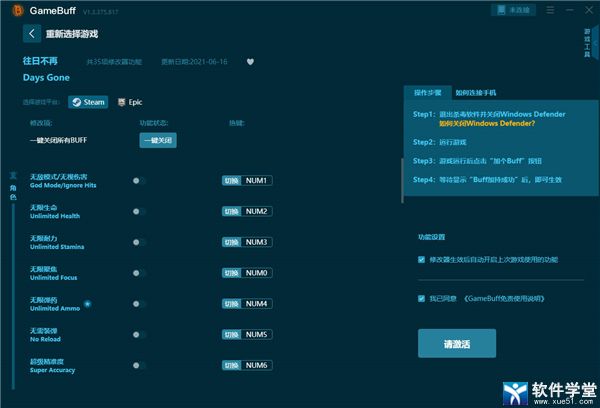This screenshot has height=408, width=600.
Task: Select the Epic platform
Action: [x=129, y=102]
